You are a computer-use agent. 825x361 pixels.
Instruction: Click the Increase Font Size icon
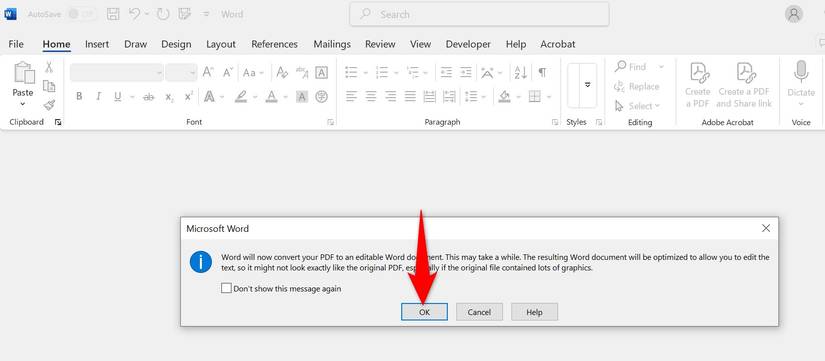[x=208, y=73]
